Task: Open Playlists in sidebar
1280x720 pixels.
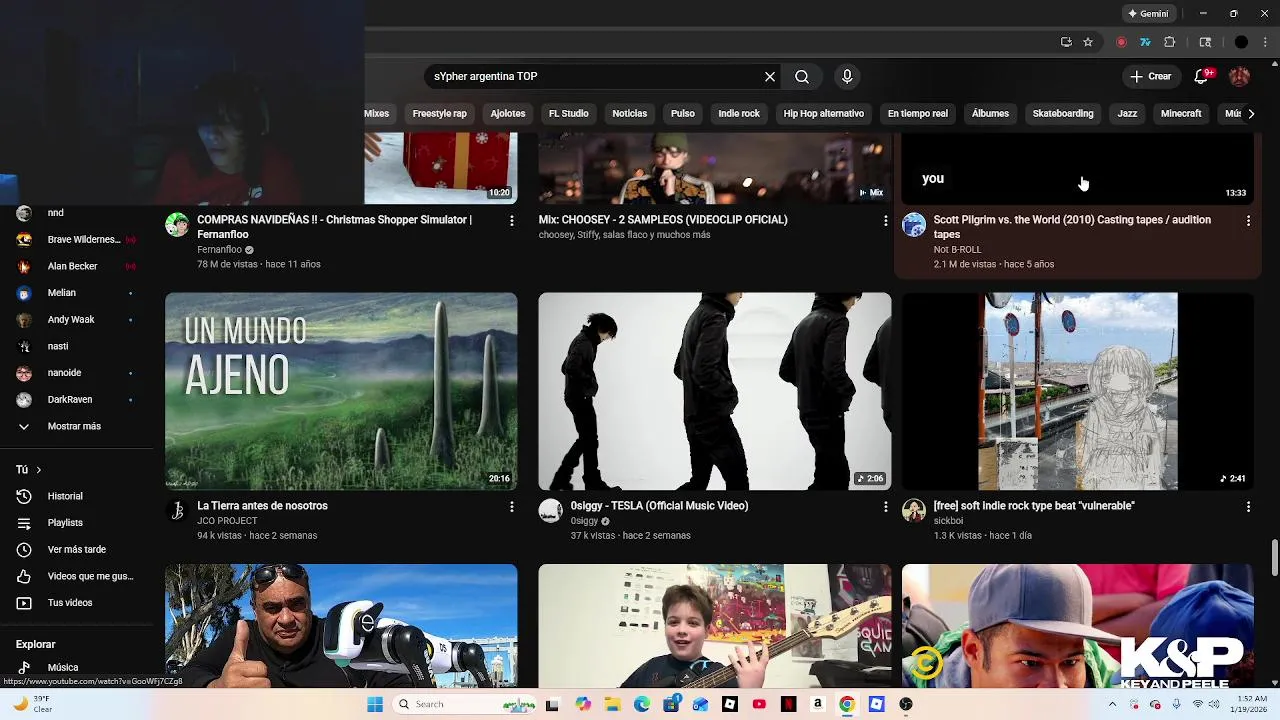Action: [x=66, y=523]
